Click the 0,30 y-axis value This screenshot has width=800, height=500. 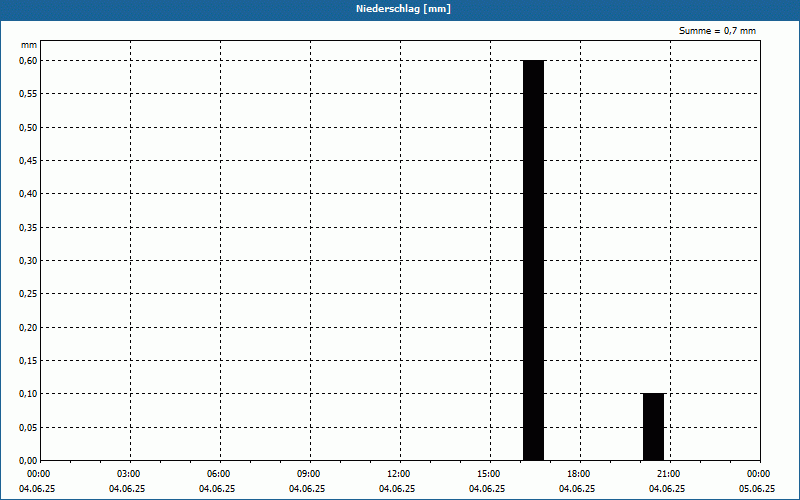click(x=28, y=261)
